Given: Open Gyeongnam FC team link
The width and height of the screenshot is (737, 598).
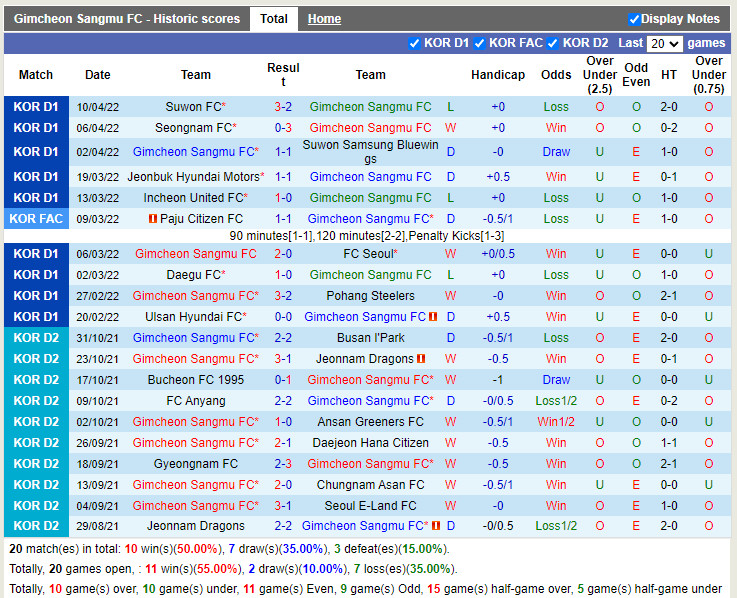Looking at the screenshot, I should [x=196, y=464].
